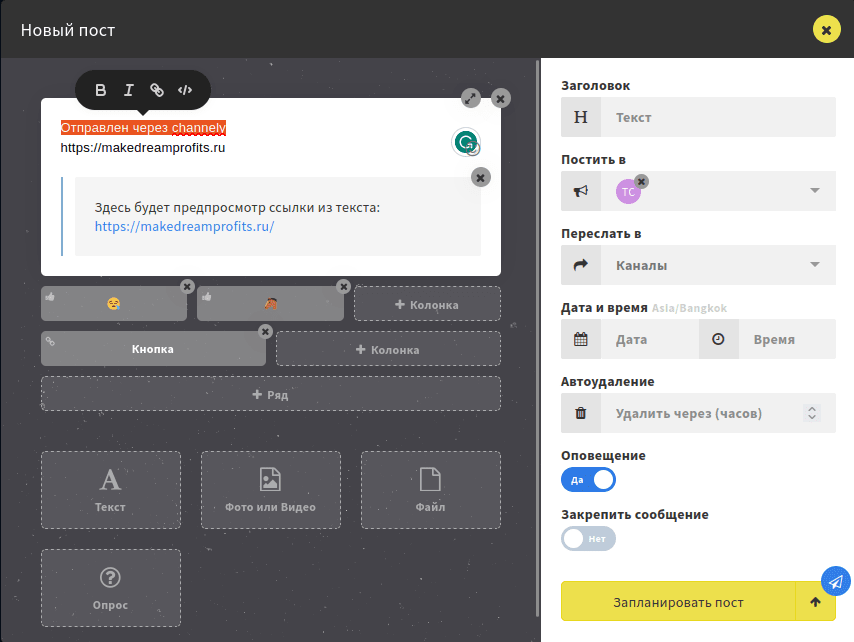The width and height of the screenshot is (854, 642).
Task: Adjust Удалить через hours stepper
Action: 812,413
